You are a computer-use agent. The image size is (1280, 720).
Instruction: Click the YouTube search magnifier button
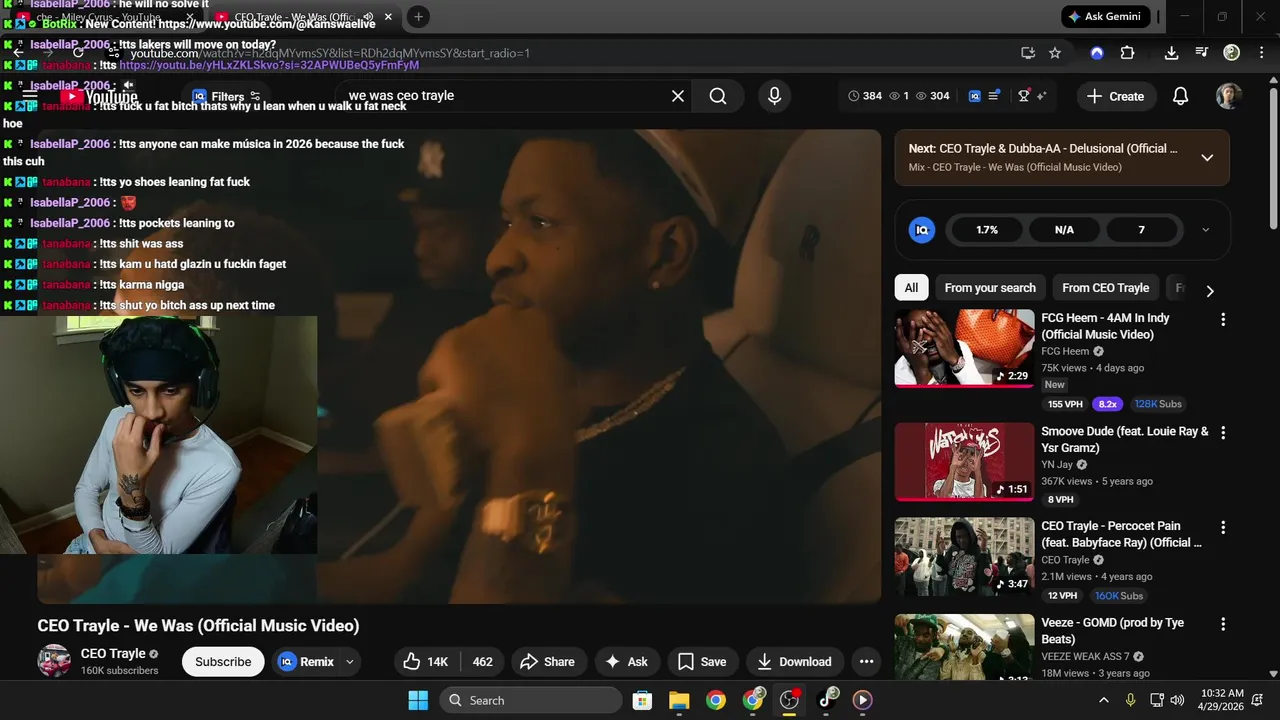(718, 96)
